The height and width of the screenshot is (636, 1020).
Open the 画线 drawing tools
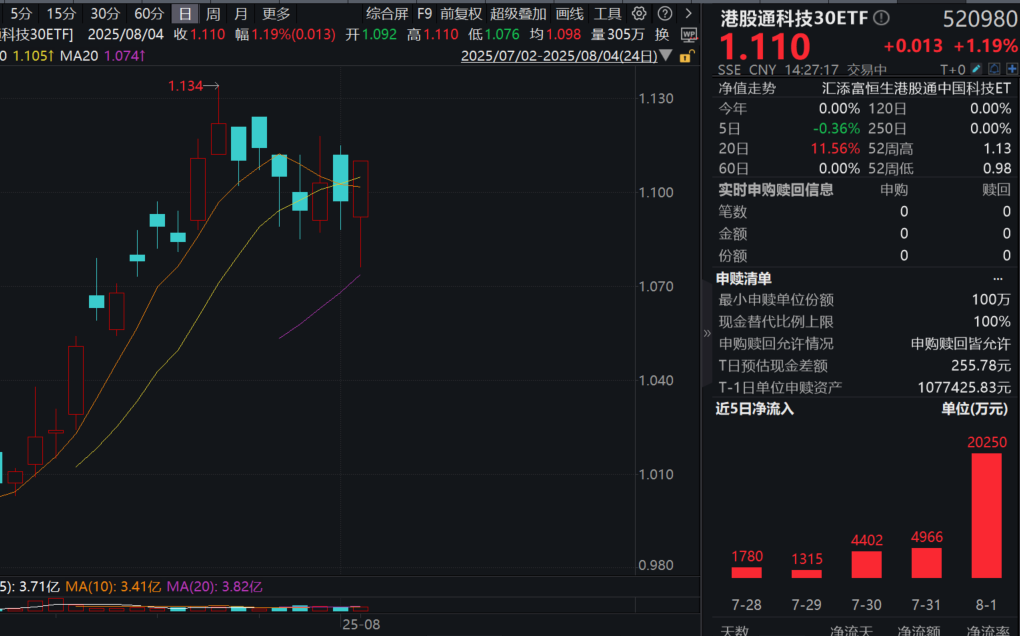coord(569,13)
